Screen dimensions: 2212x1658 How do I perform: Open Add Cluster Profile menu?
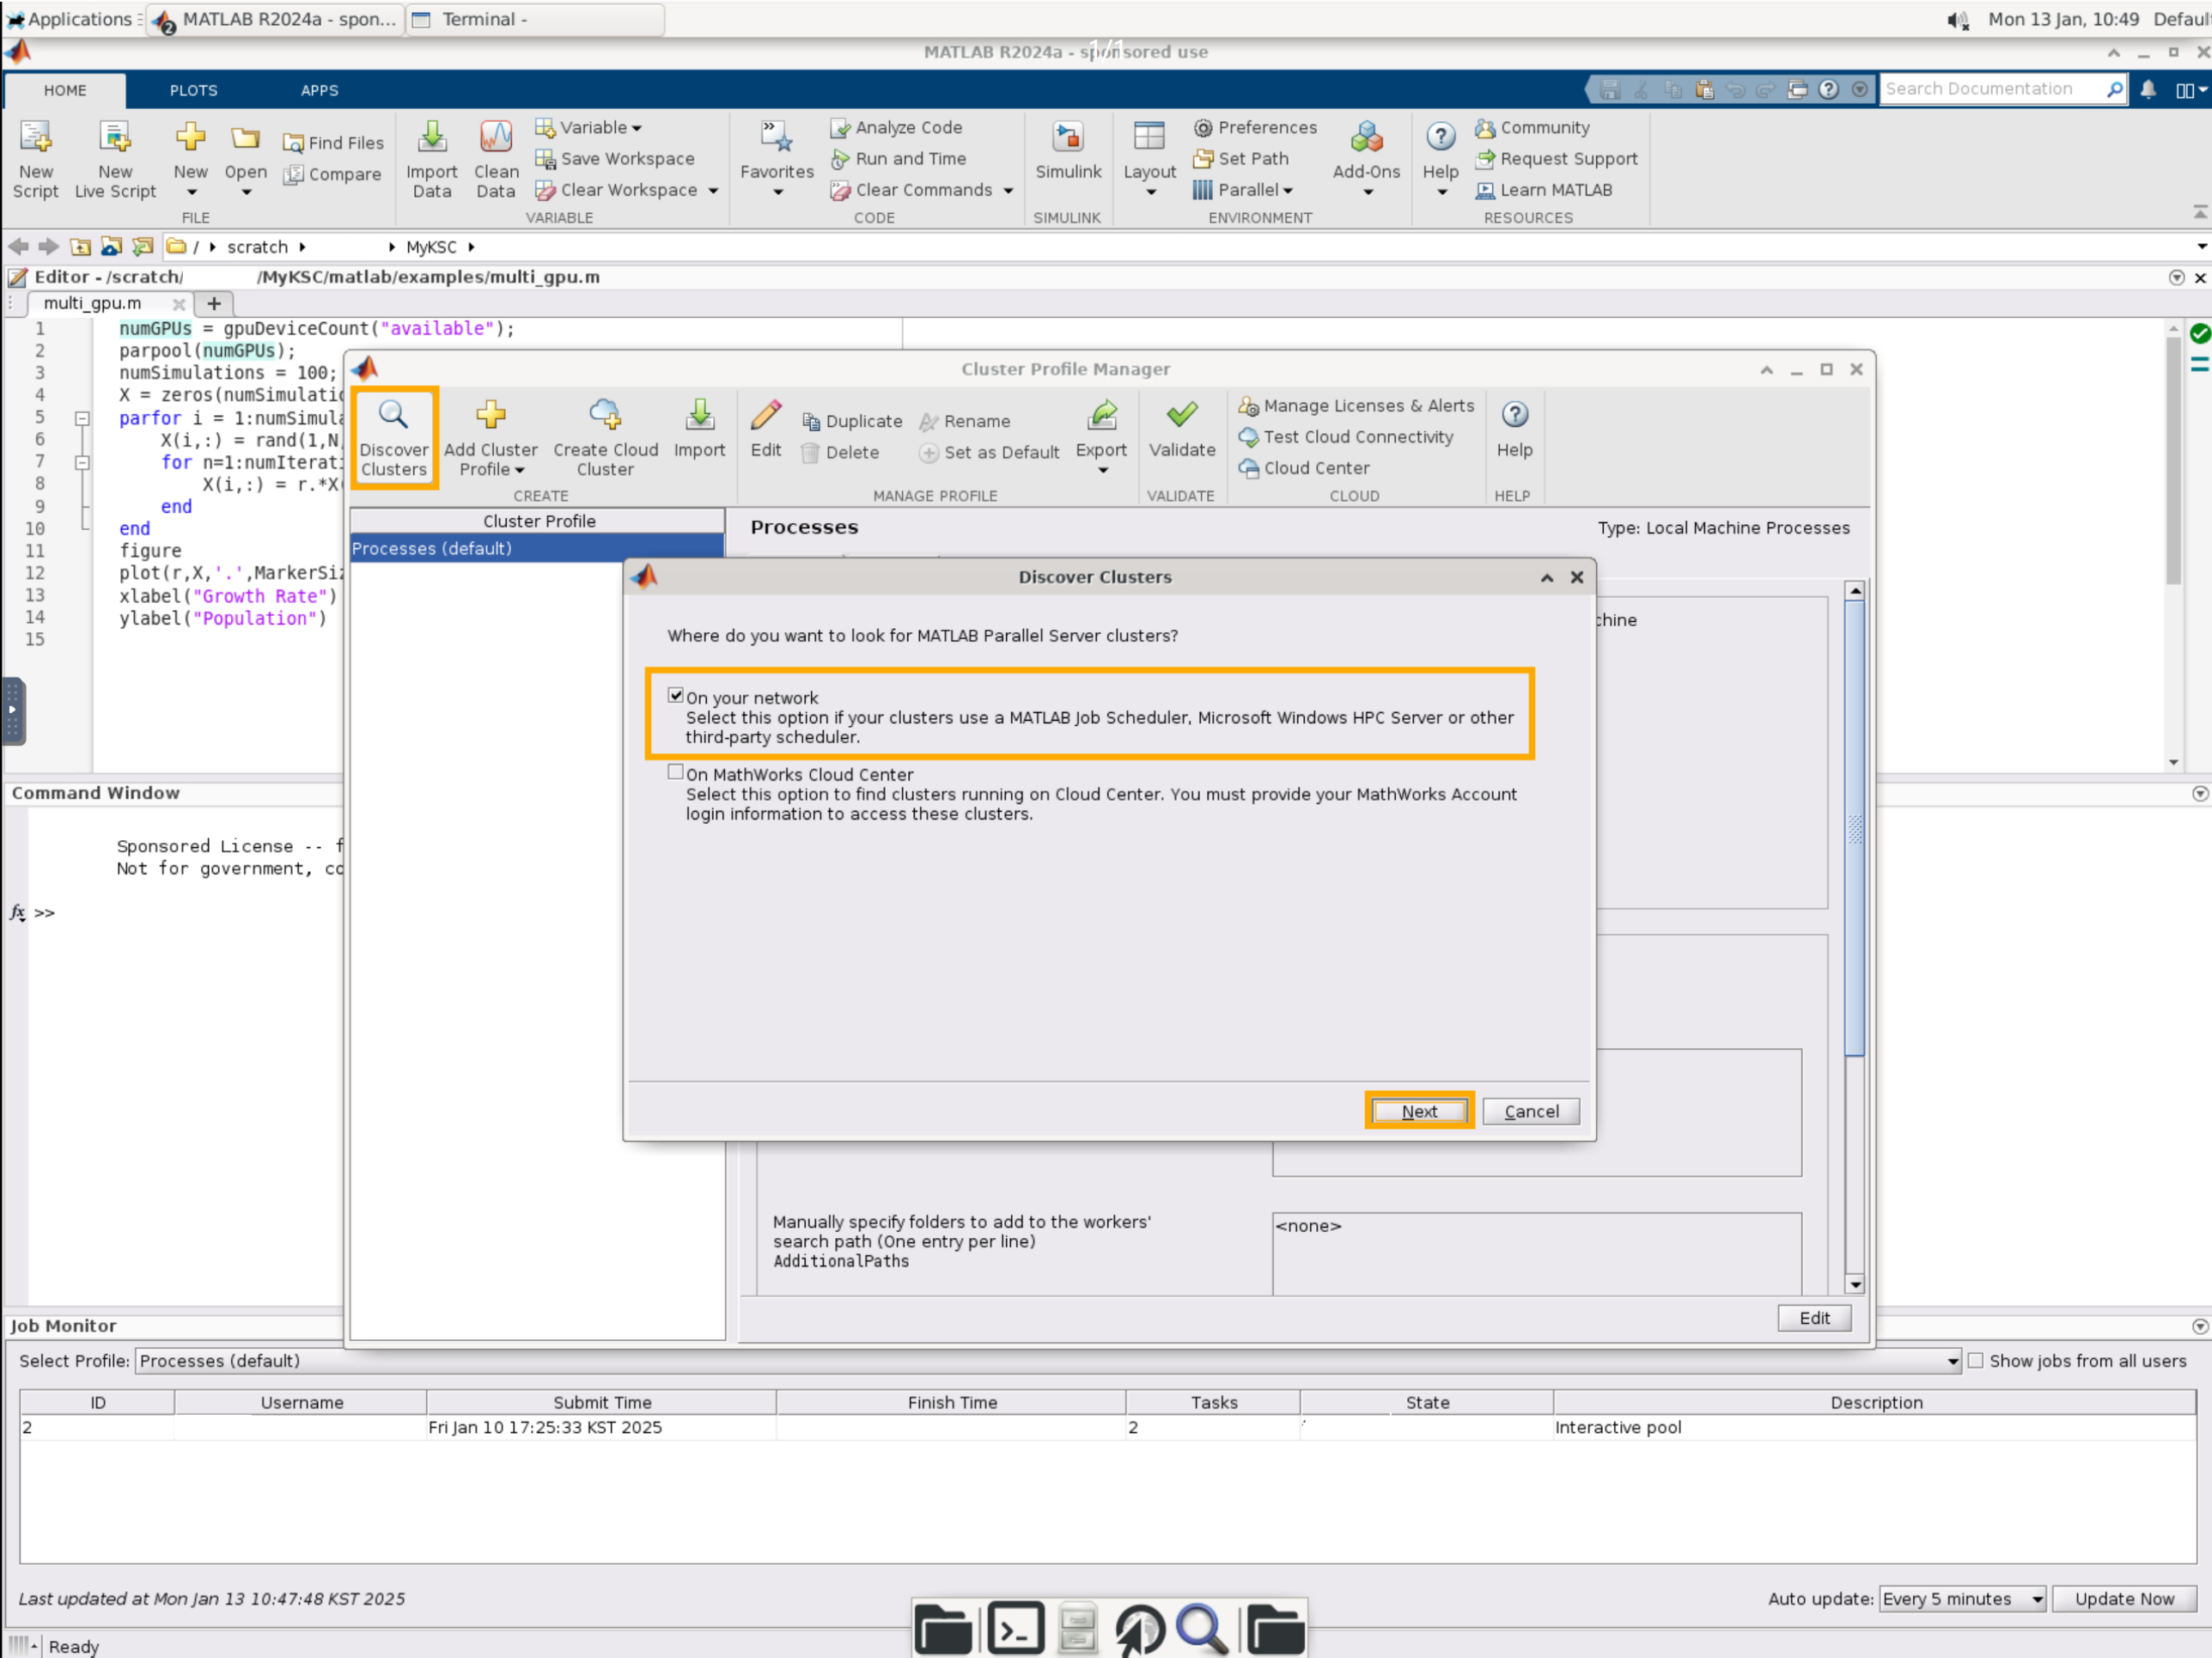pyautogui.click(x=490, y=438)
